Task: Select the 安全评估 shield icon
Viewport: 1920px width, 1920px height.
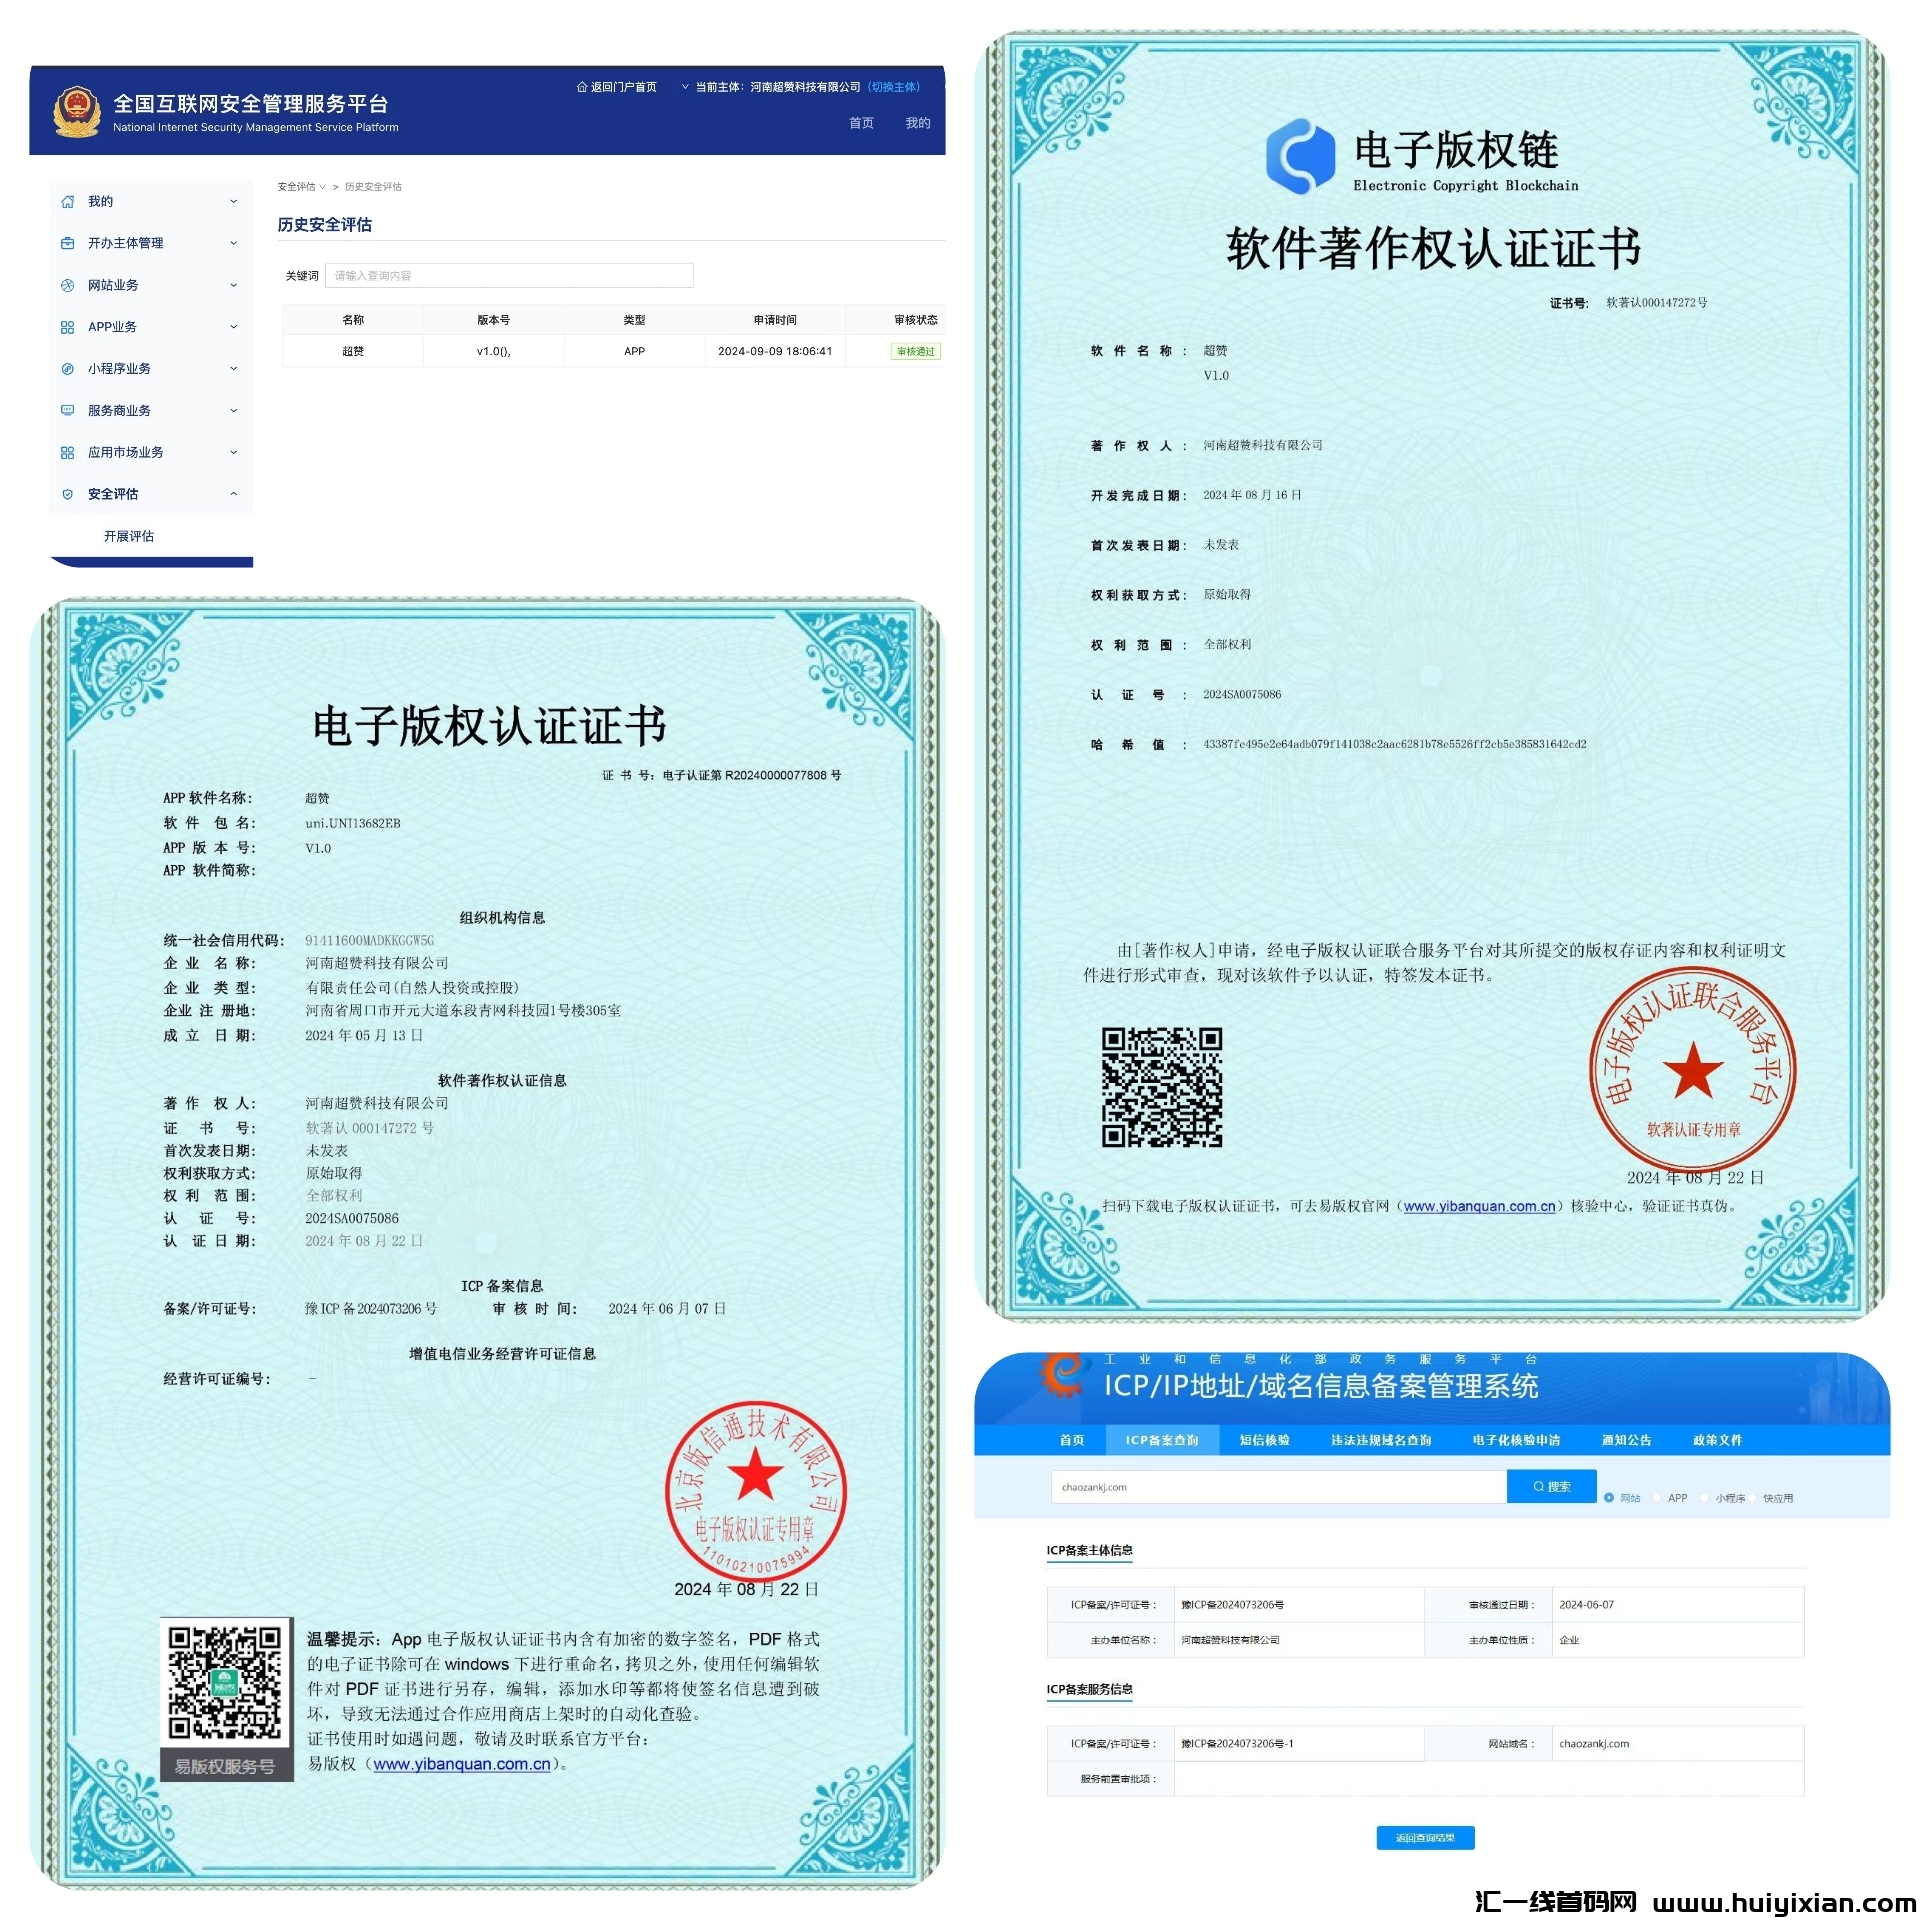Action: pos(68,494)
